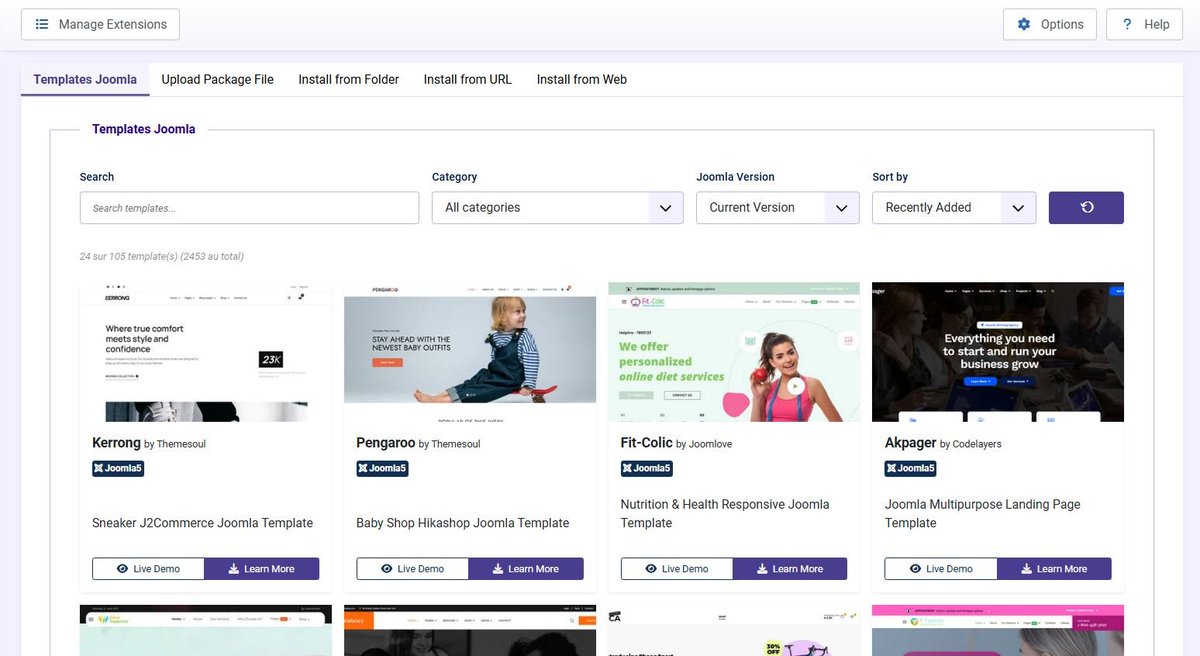Image resolution: width=1200 pixels, height=656 pixels.
Task: Click Live Demo for Fit-Colic
Action: (677, 569)
